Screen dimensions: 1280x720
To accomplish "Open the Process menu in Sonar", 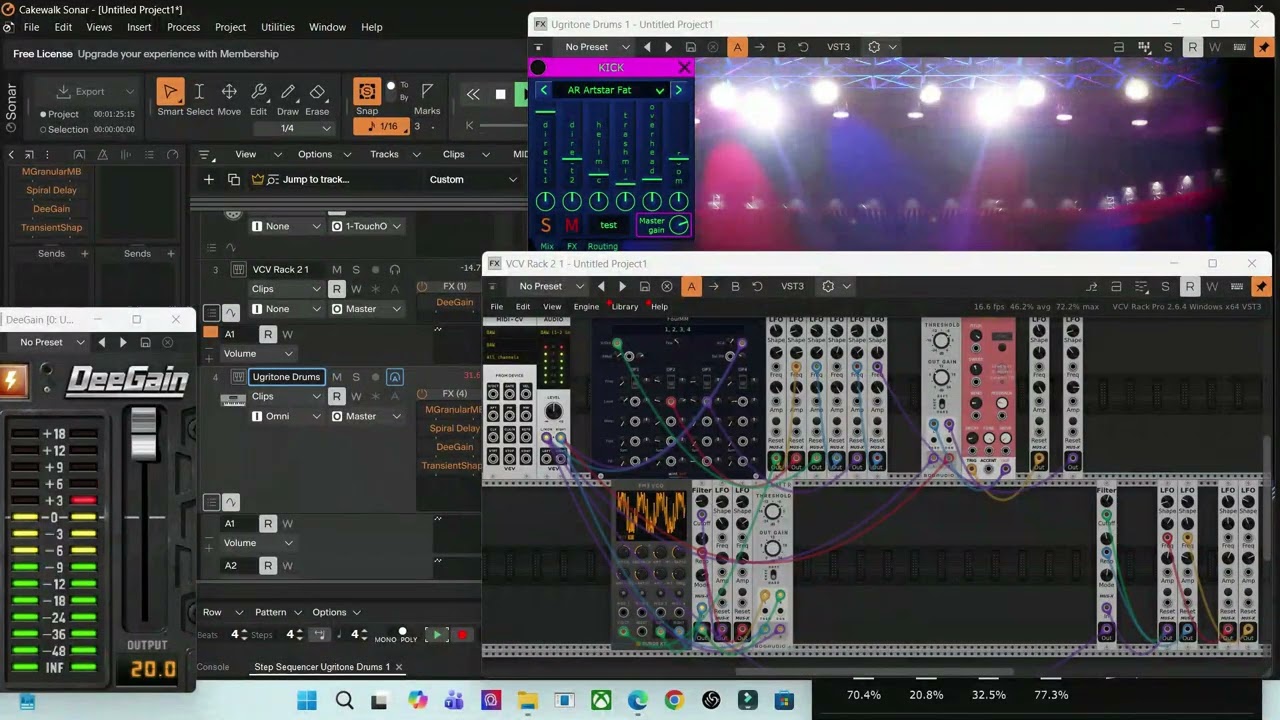I will click(x=183, y=27).
